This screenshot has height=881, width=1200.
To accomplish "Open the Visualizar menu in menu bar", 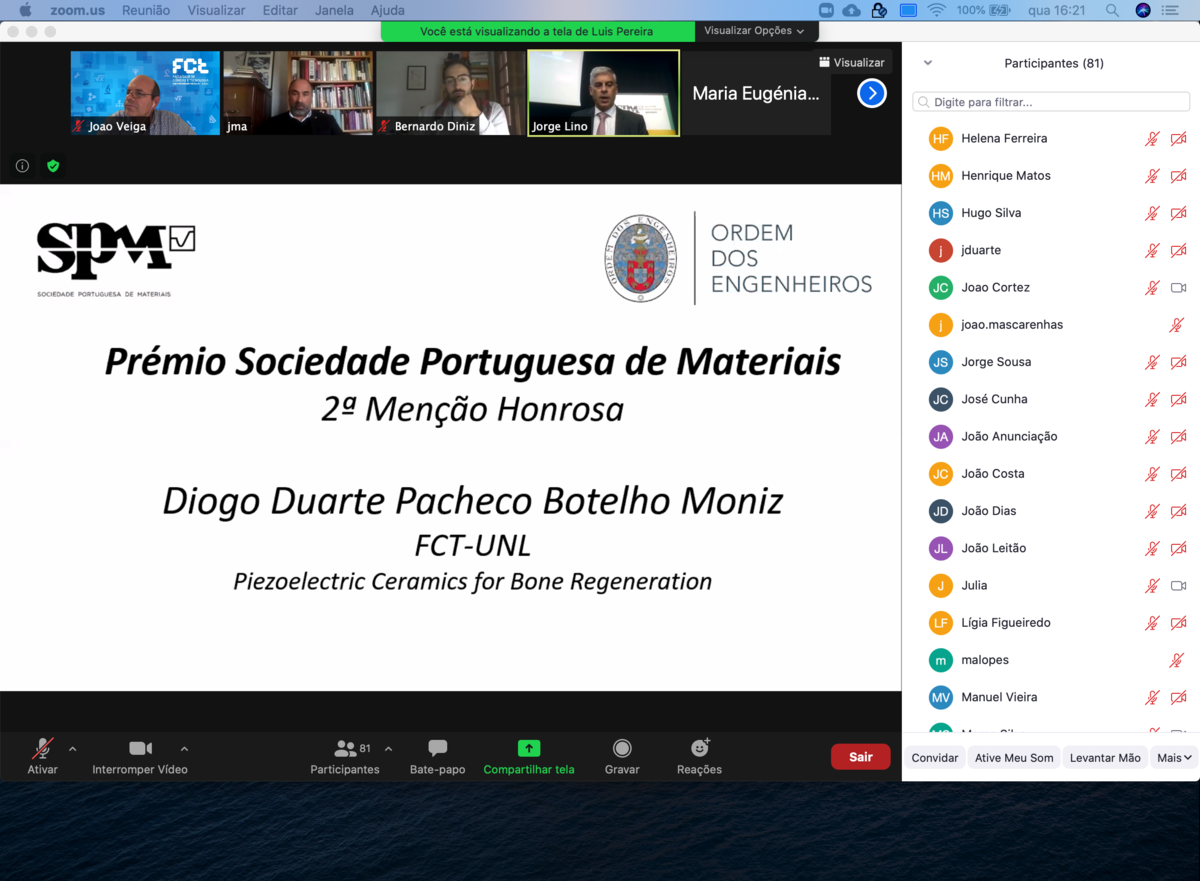I will pos(216,10).
